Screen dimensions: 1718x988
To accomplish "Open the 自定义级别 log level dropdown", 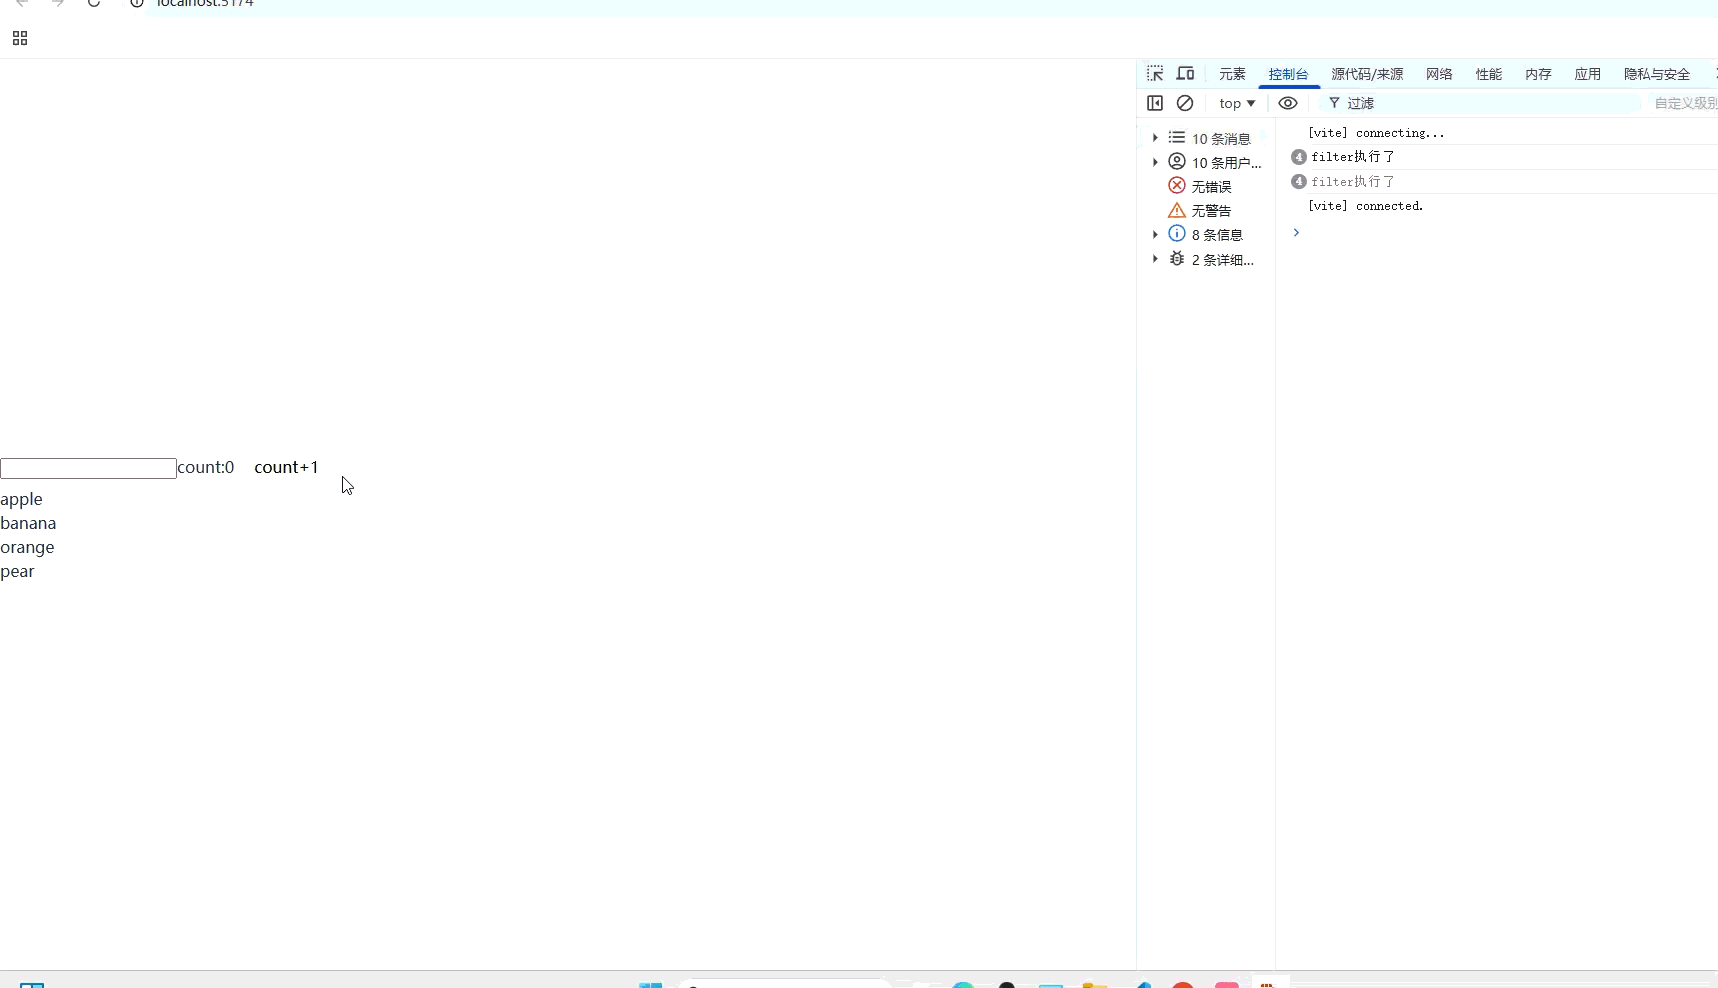I will click(1686, 103).
